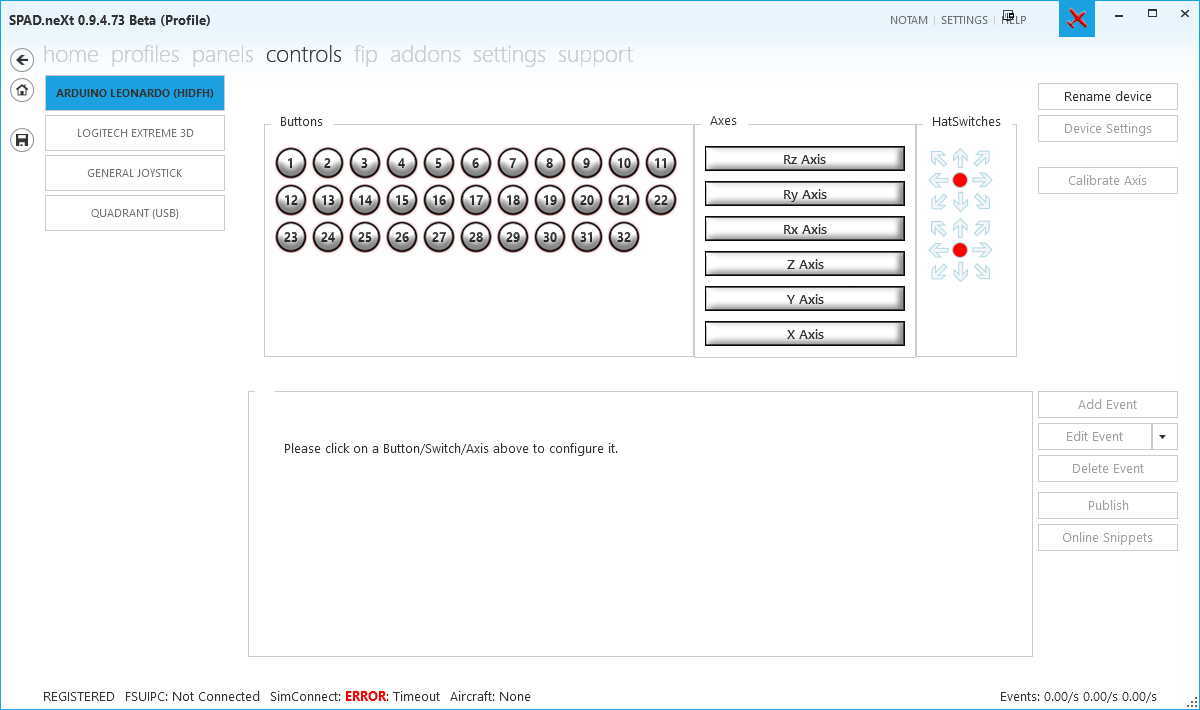
Task: Open SETTINGS in the title bar
Action: pos(964,20)
